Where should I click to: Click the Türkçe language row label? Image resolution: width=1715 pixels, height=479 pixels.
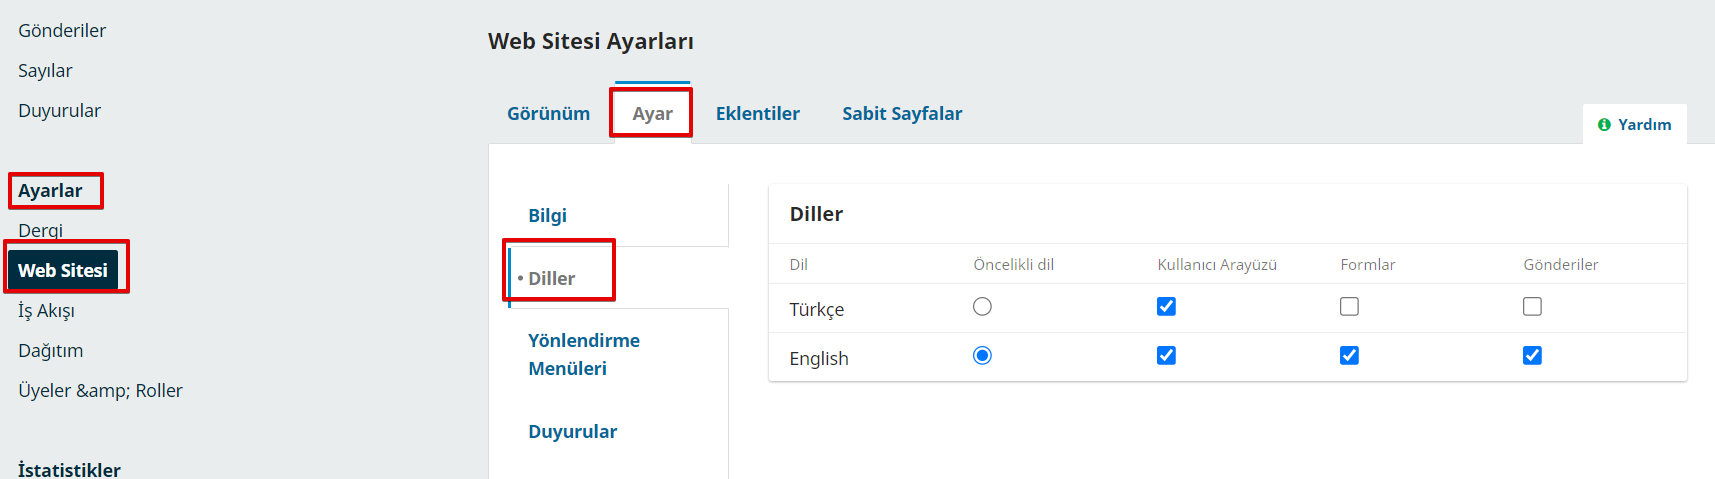pos(817,309)
